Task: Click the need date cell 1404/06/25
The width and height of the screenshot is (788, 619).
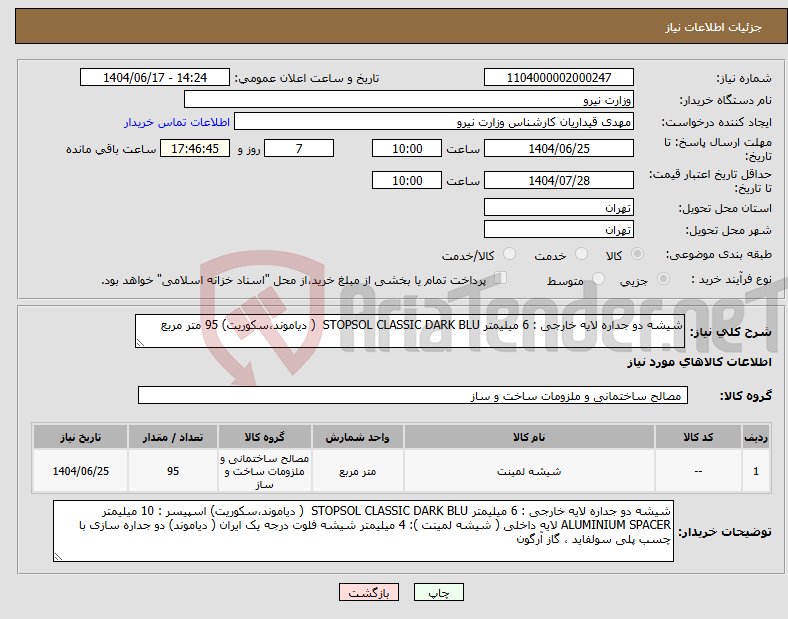Action: tap(80, 471)
